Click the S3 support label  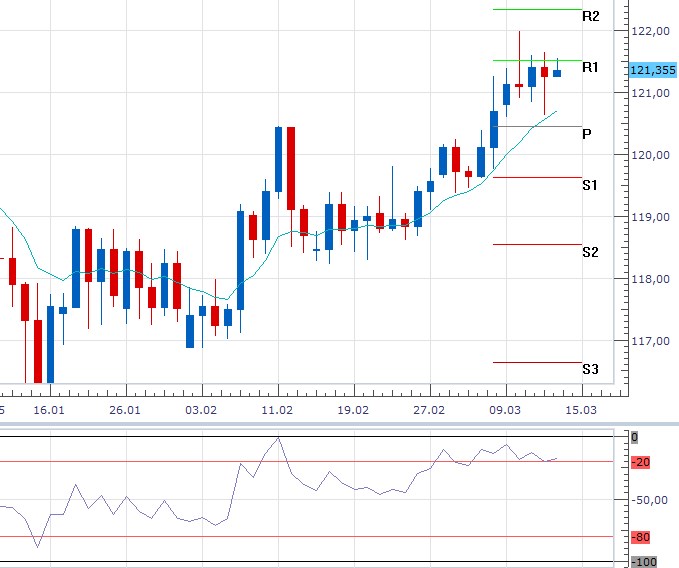coord(590,369)
